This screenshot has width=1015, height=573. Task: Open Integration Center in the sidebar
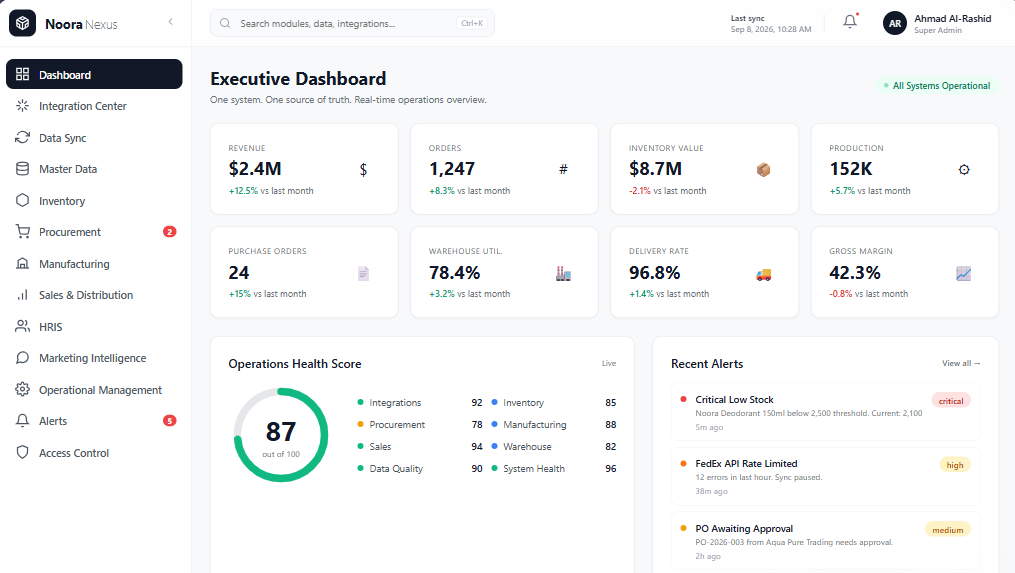click(x=94, y=106)
